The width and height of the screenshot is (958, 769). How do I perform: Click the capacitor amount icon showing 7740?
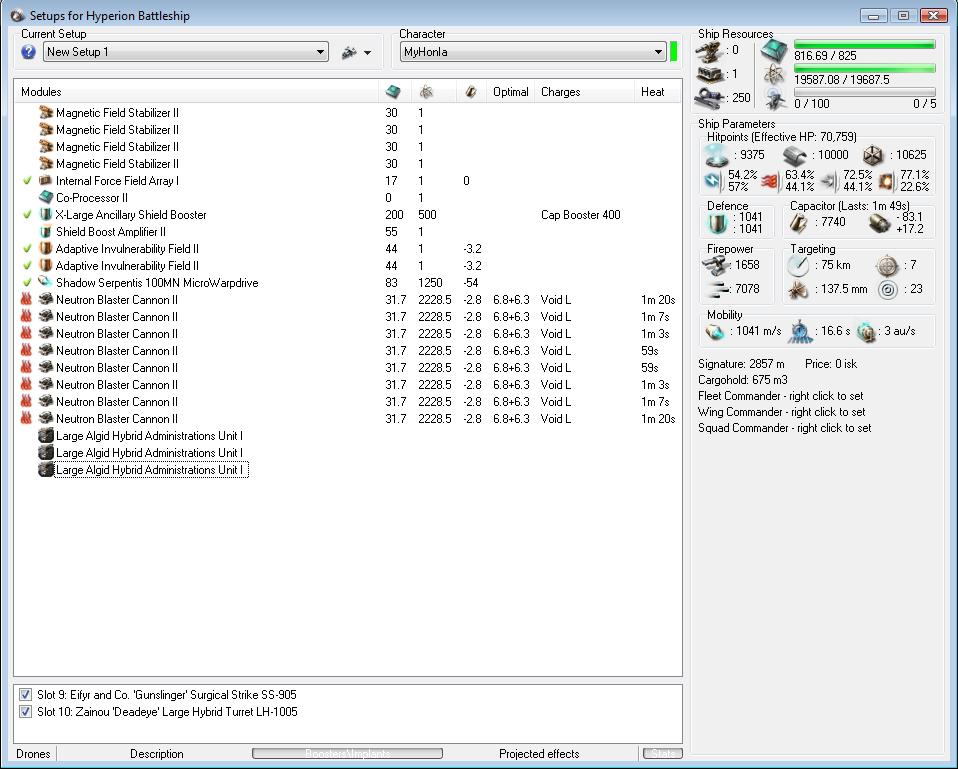(x=799, y=223)
